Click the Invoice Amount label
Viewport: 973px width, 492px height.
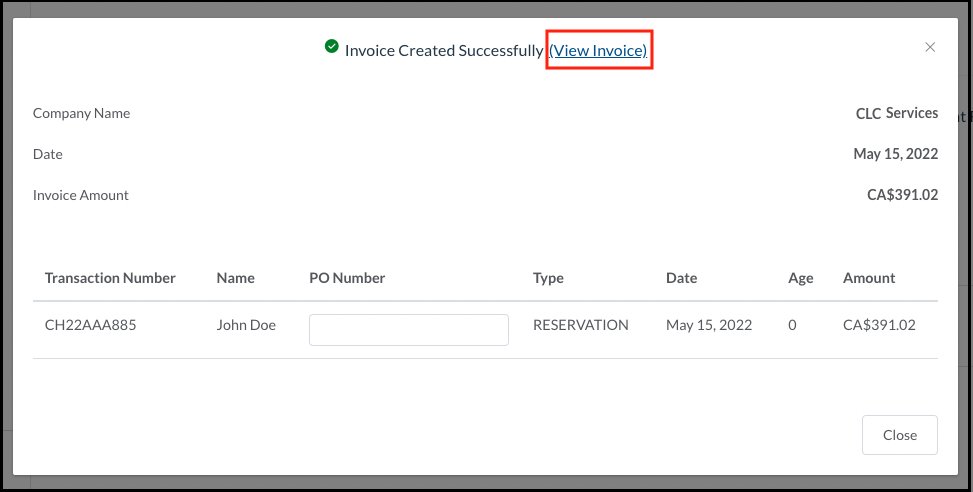point(81,195)
